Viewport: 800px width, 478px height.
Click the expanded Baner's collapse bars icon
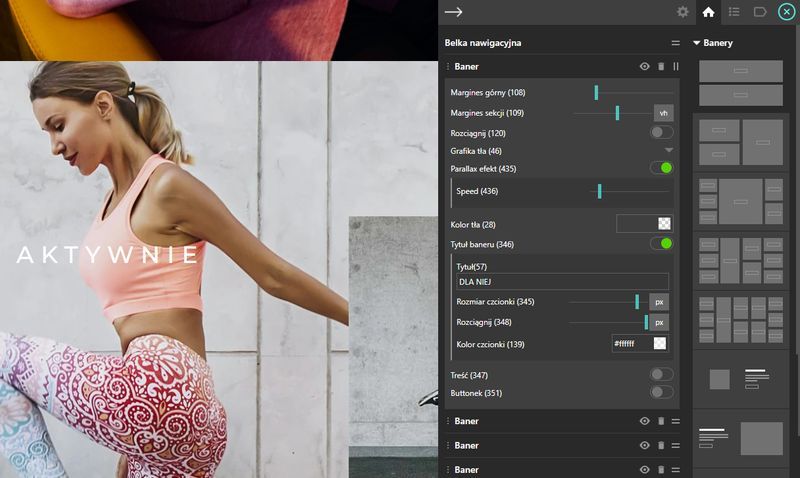click(x=675, y=67)
